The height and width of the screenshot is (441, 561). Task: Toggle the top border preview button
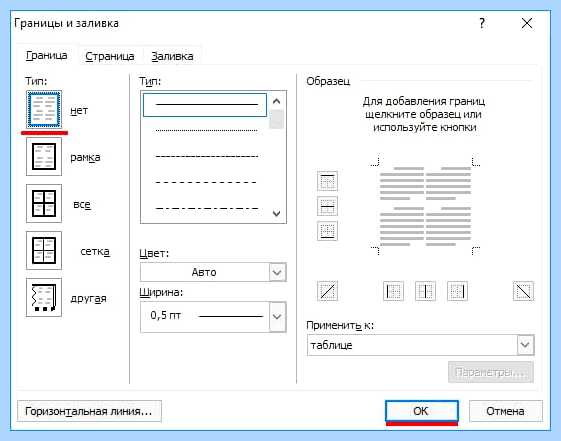click(327, 181)
